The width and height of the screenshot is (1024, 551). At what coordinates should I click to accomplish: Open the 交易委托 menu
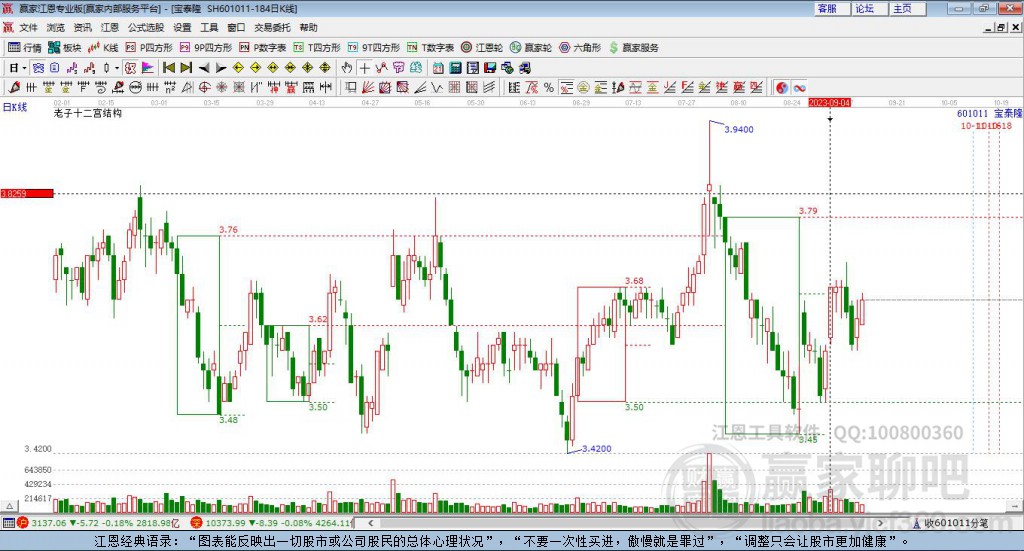tap(272, 27)
